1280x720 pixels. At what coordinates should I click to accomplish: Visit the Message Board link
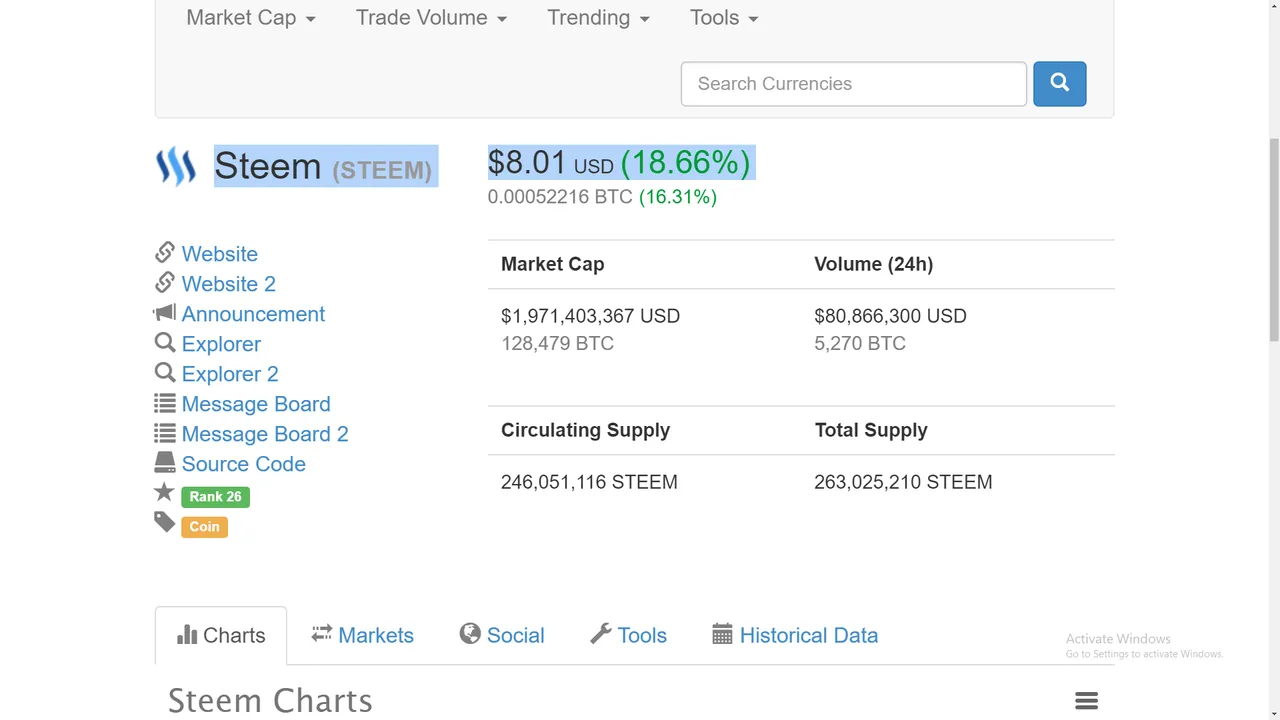click(256, 404)
